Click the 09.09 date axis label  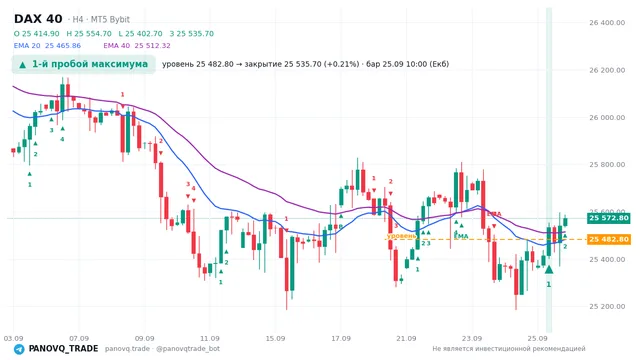[144, 338]
